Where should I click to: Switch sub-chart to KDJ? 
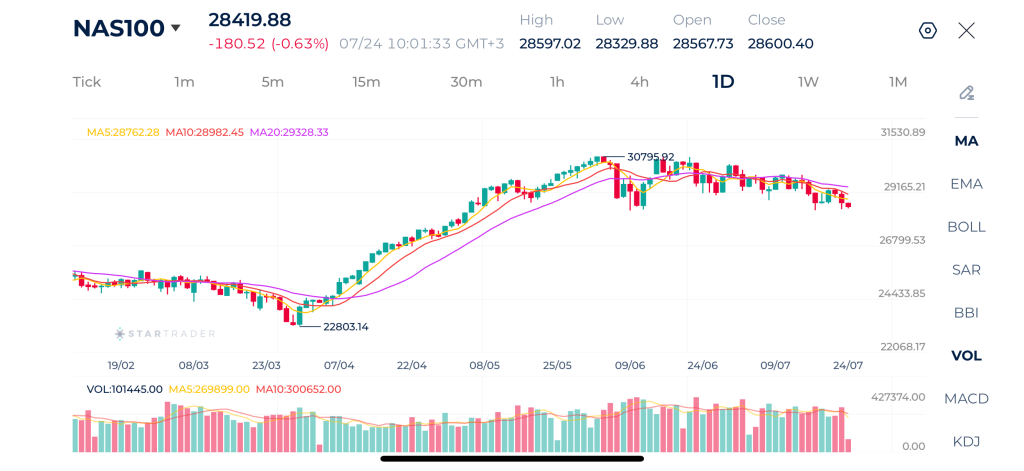(x=967, y=442)
